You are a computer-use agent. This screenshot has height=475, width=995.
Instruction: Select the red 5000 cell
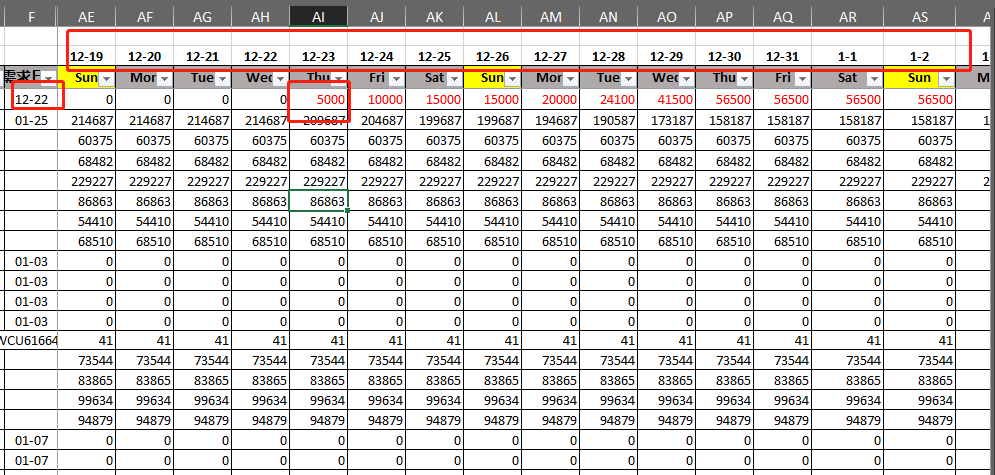[x=319, y=100]
